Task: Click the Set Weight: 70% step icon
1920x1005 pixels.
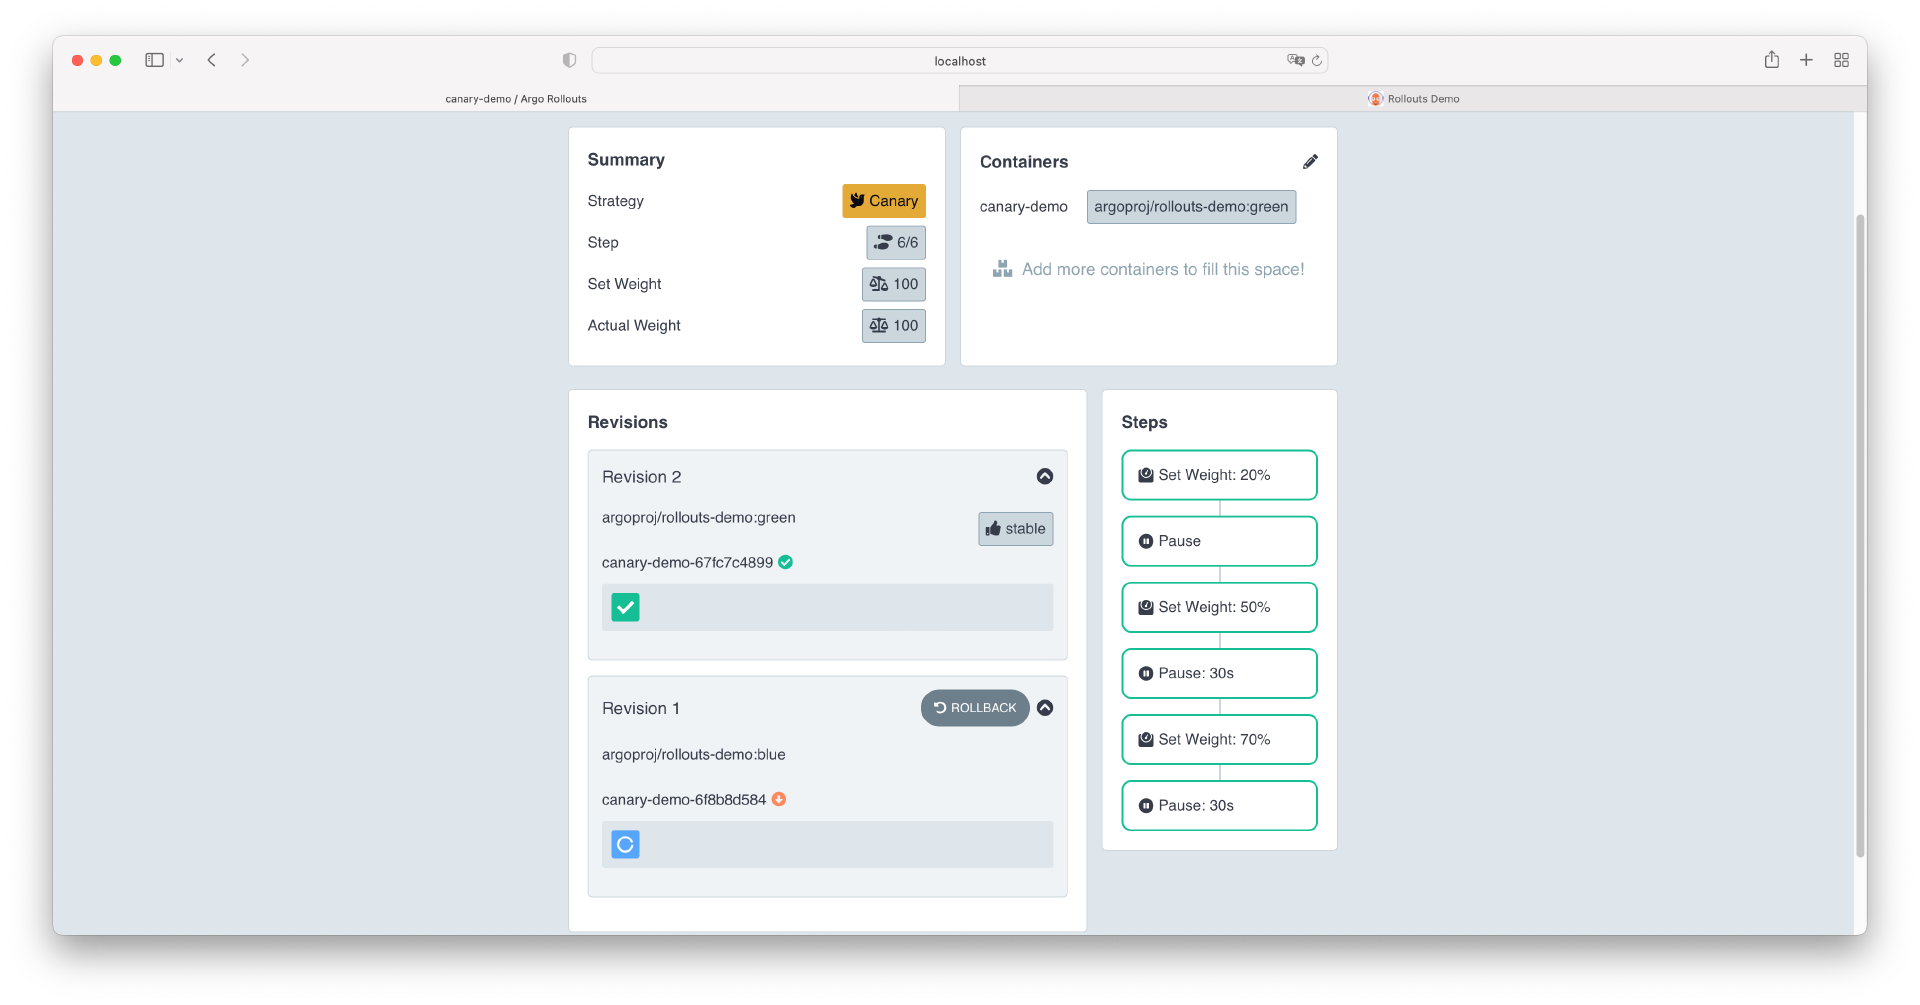Action: pyautogui.click(x=1146, y=739)
